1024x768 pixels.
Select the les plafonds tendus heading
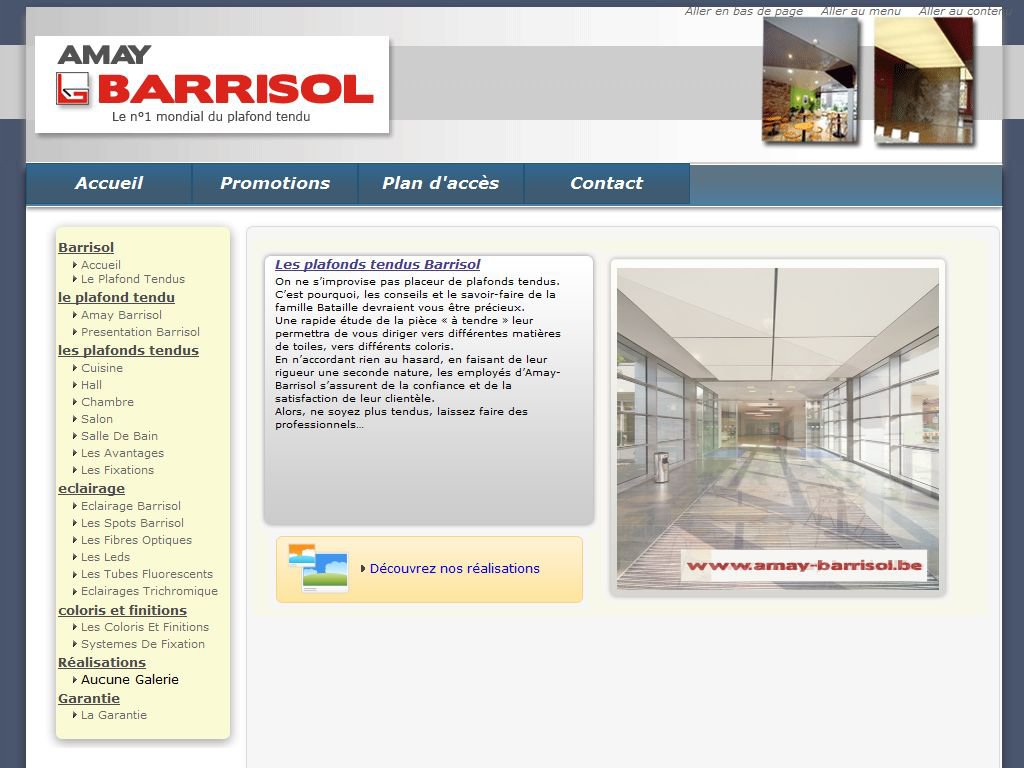pos(128,351)
